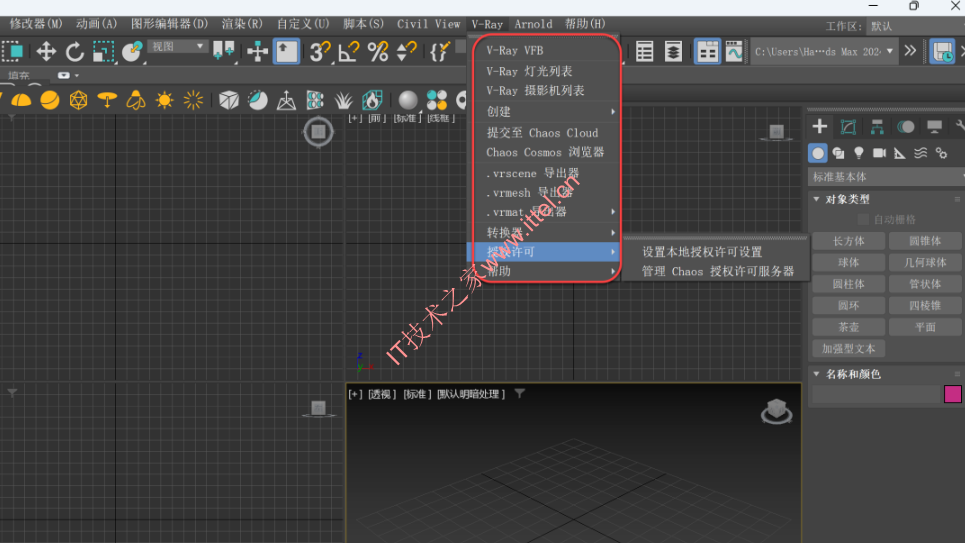This screenshot has width=965, height=543.
Task: Click the autosave disk with clock icon
Action: coord(942,52)
